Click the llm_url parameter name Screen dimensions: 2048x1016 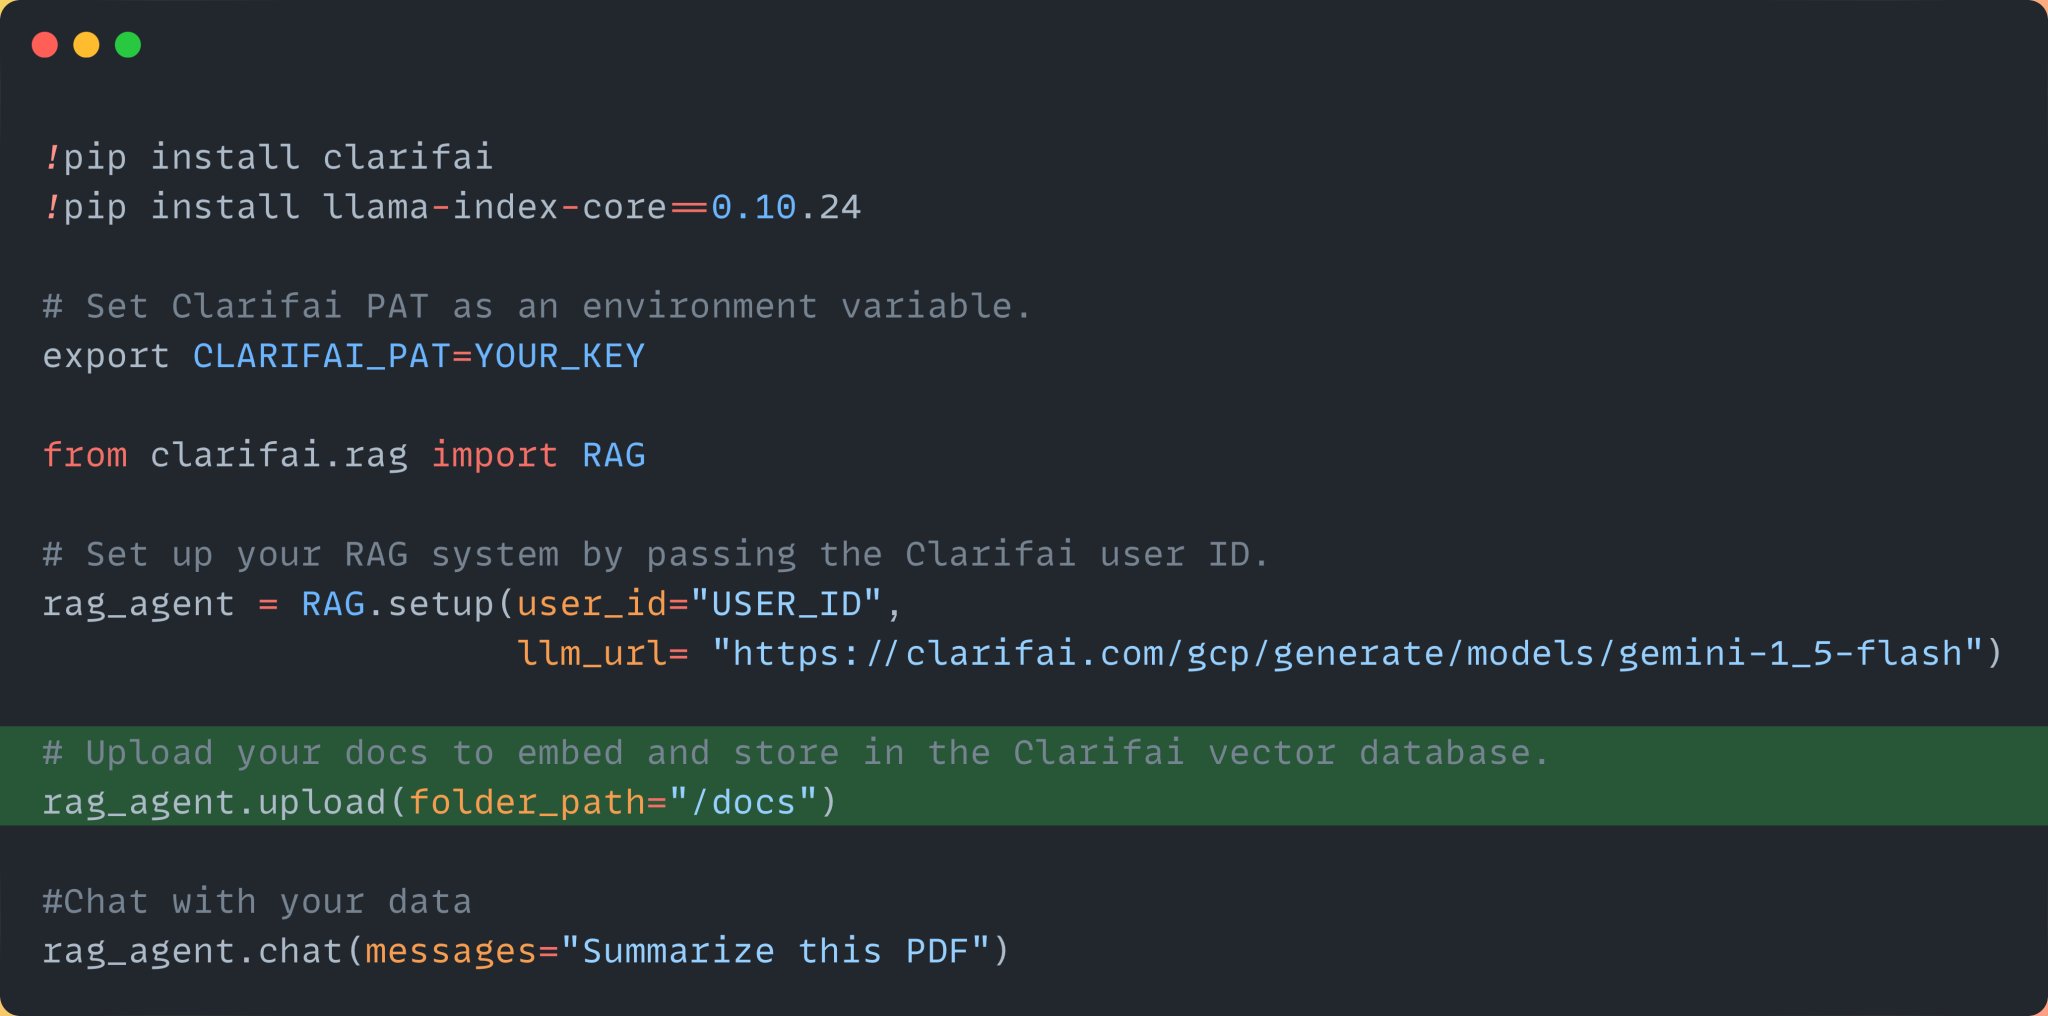591,654
